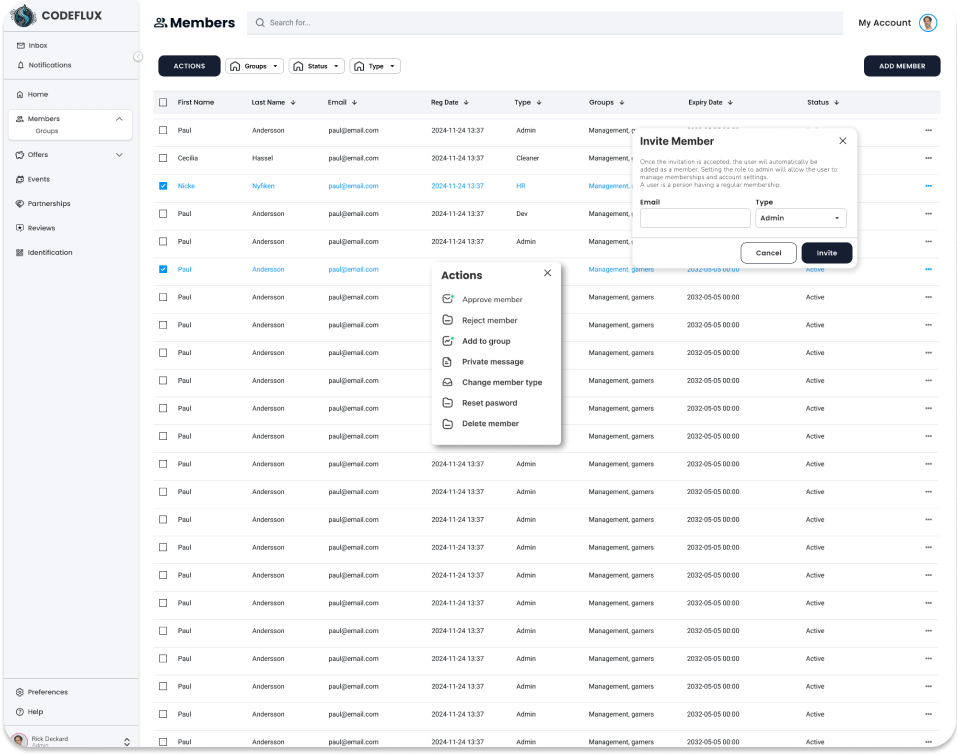Viewport: 957px width, 755px height.
Task: Open the Status filter dropdown
Action: 317,66
